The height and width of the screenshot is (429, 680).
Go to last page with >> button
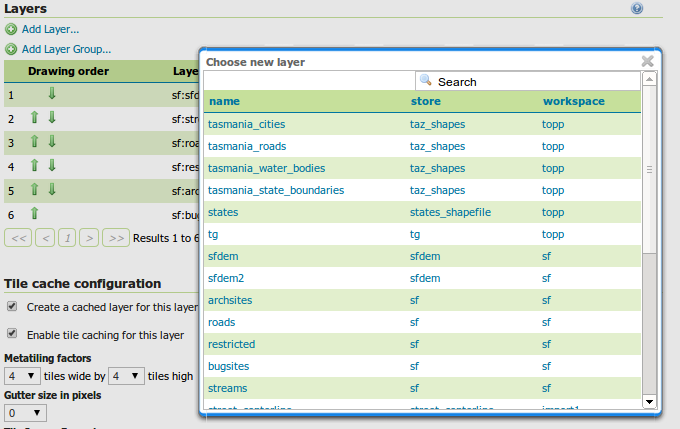(x=116, y=238)
